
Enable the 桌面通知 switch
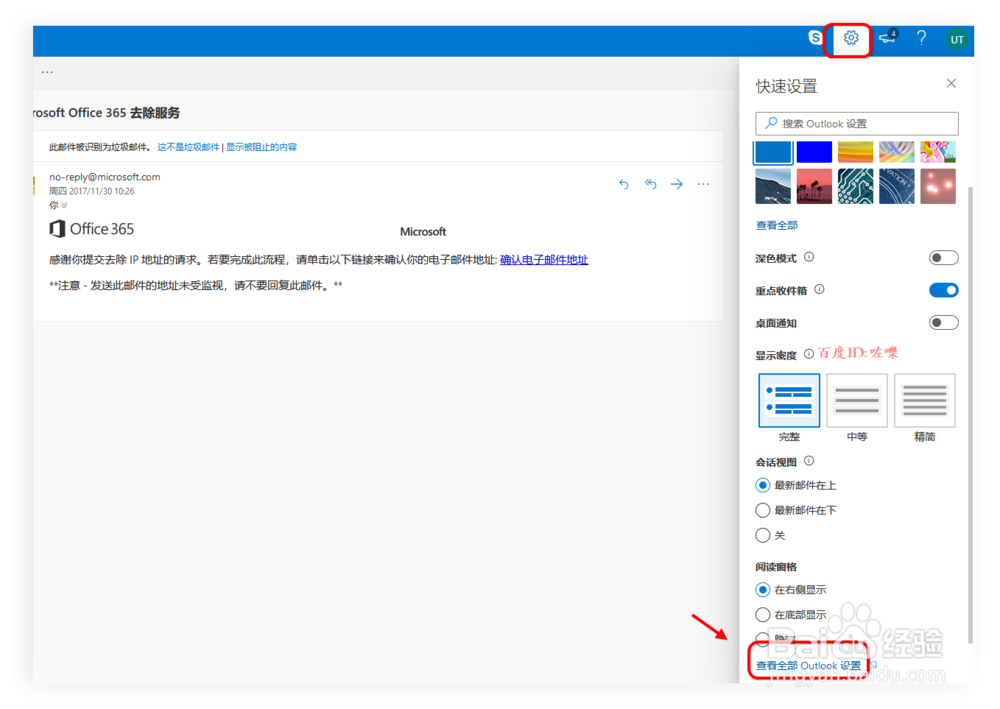[x=944, y=323]
